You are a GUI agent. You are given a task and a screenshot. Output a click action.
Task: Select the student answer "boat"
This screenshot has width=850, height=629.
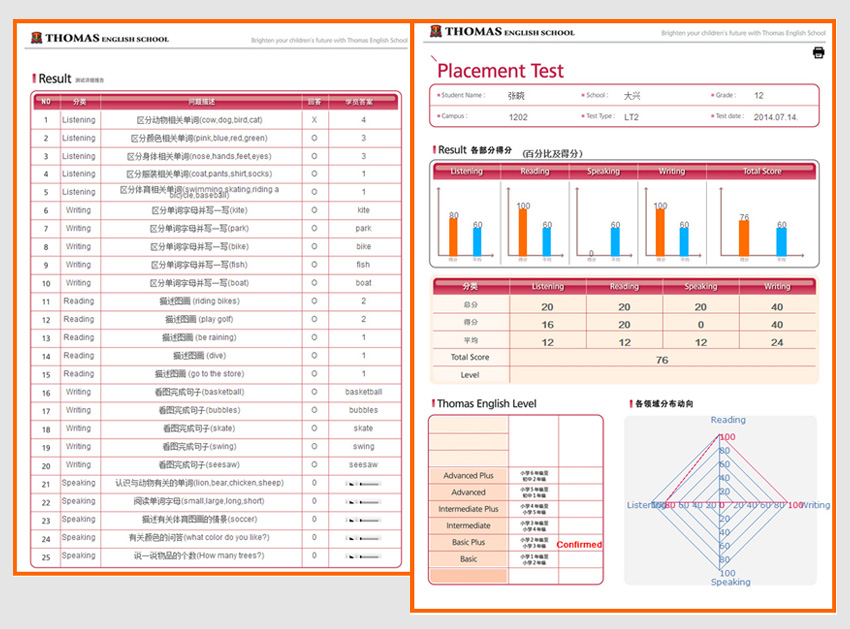[x=363, y=283]
